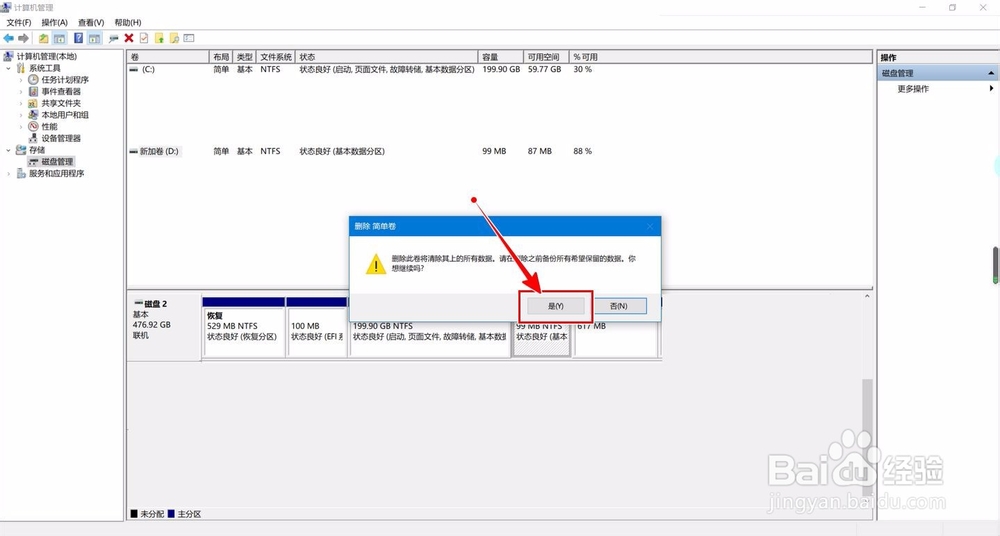This screenshot has width=1000, height=536.
Task: Click the grey Forward arrow in toolbar
Action: click(24, 38)
